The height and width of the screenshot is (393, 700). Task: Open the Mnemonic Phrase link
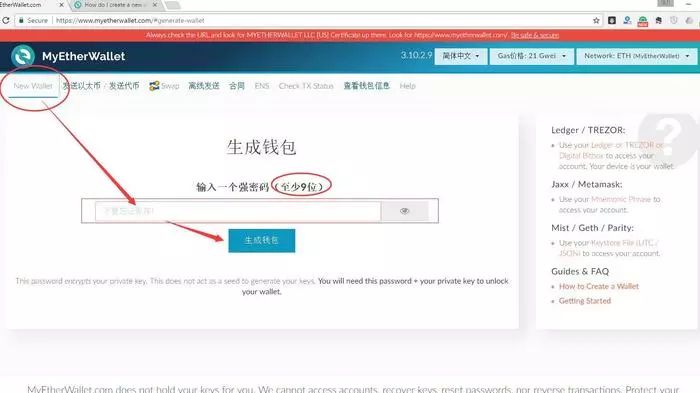tap(621, 199)
